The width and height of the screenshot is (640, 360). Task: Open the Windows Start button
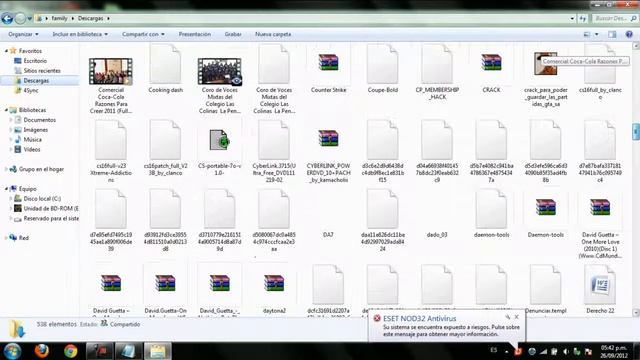click(x=12, y=351)
